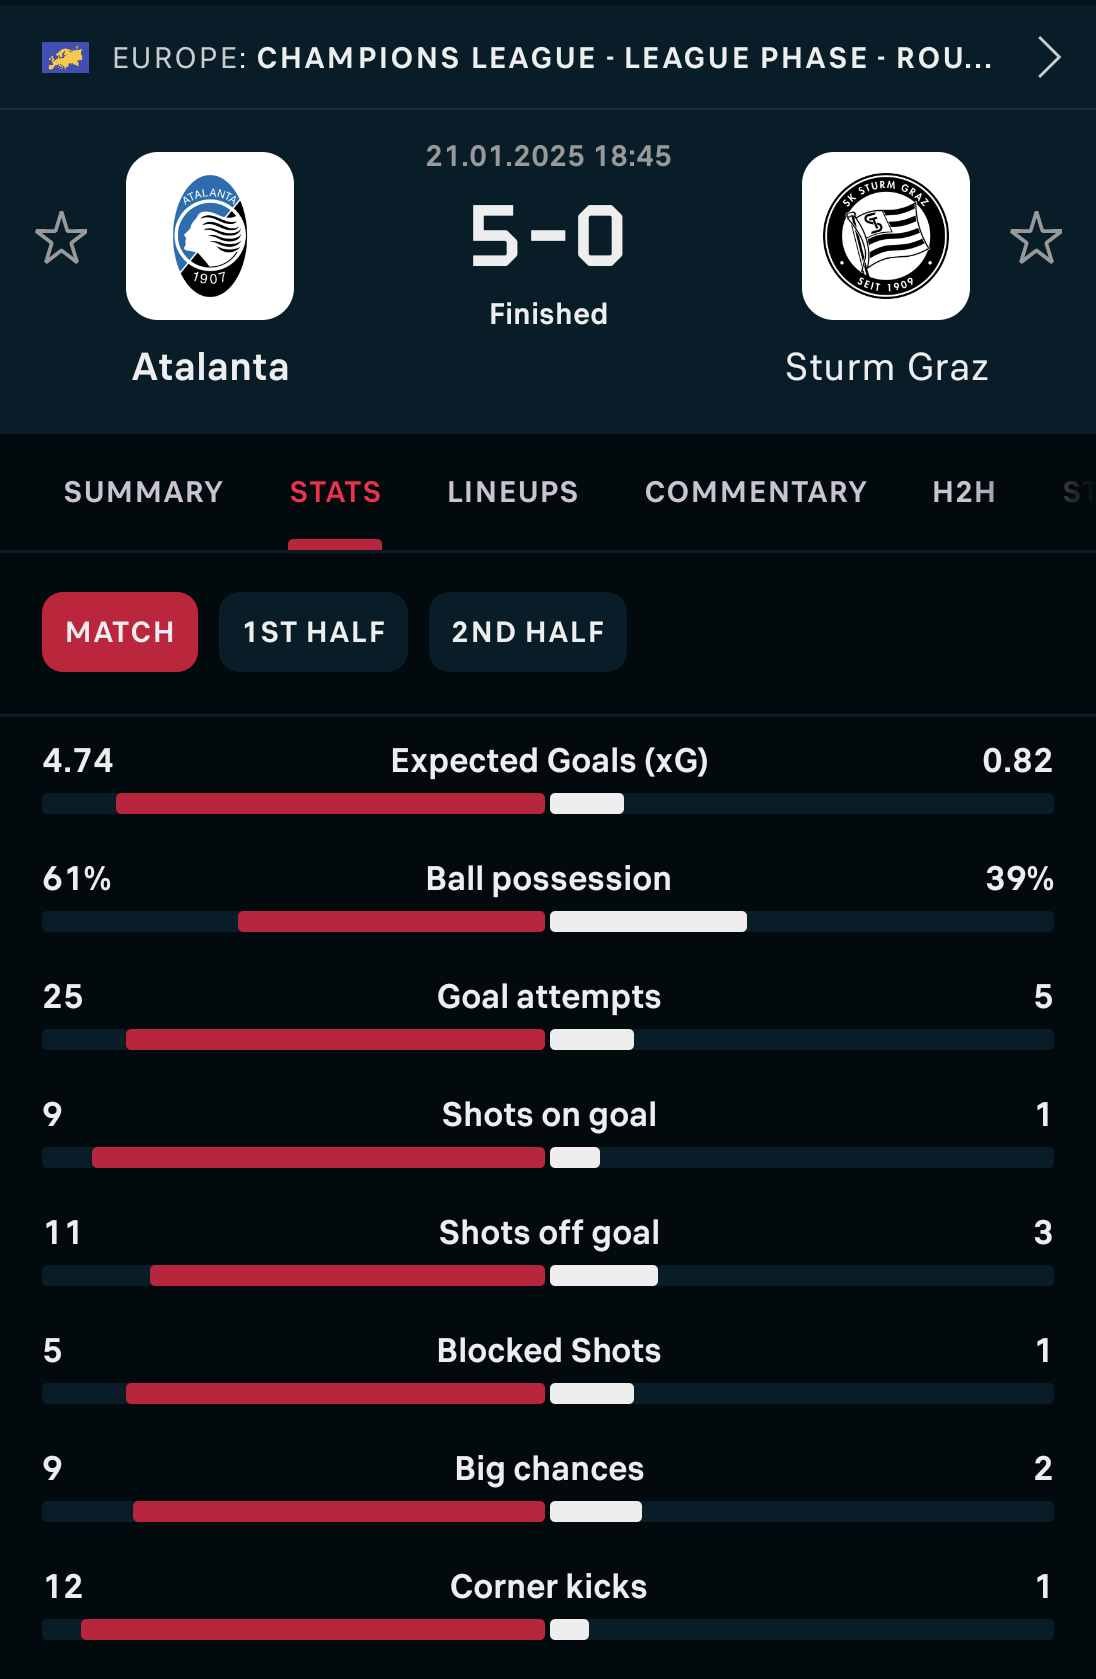Expand the Champions League header chevron
The width and height of the screenshot is (1096, 1679).
1048,58
